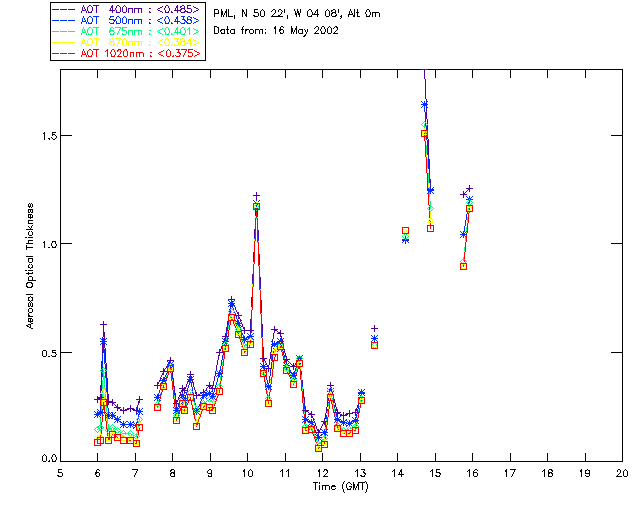640x512 pixels.
Task: Click the 5 tick label on time axis
Action: point(60,472)
